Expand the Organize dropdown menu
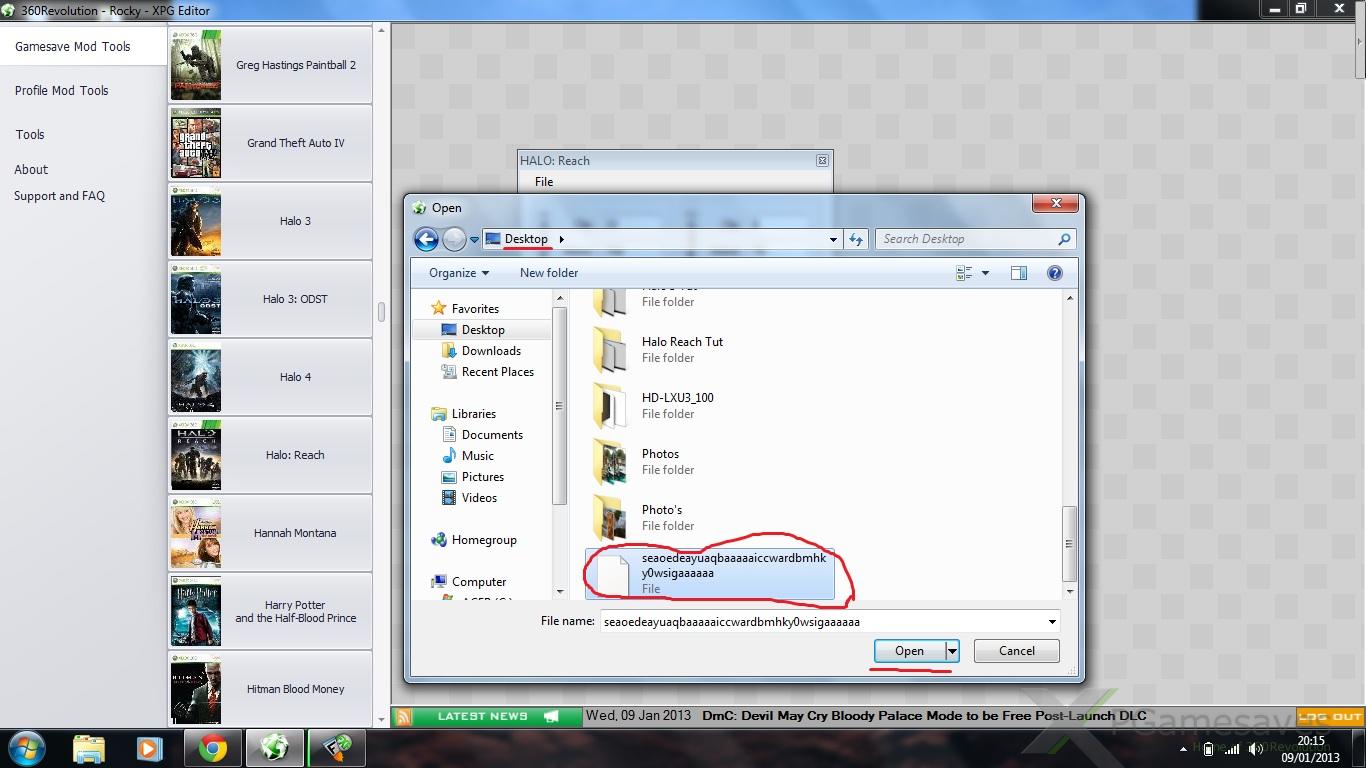The width and height of the screenshot is (1366, 768). click(x=459, y=273)
